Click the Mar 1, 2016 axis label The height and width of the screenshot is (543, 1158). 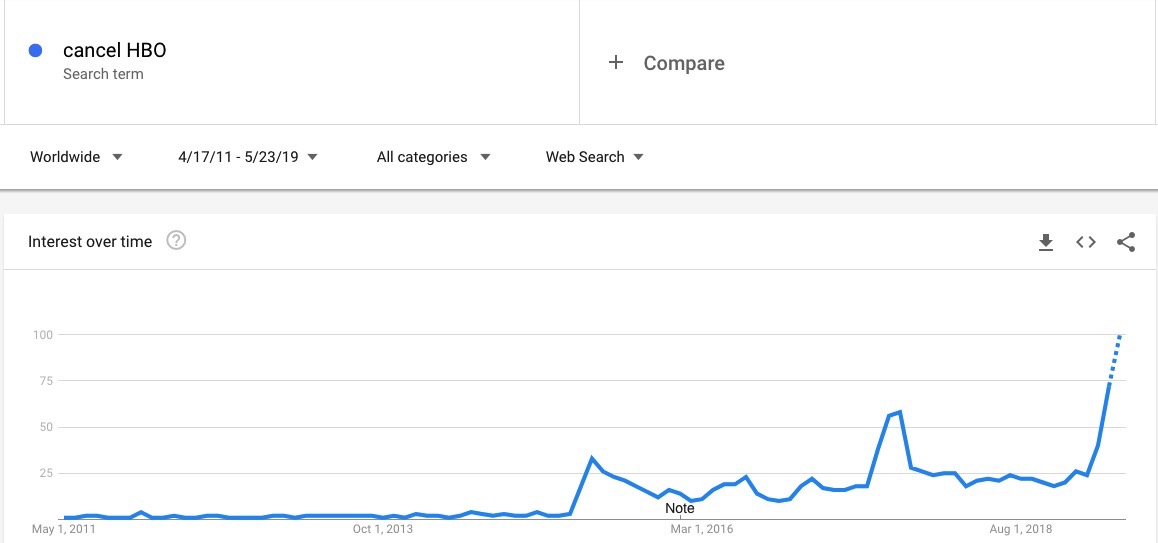click(702, 529)
